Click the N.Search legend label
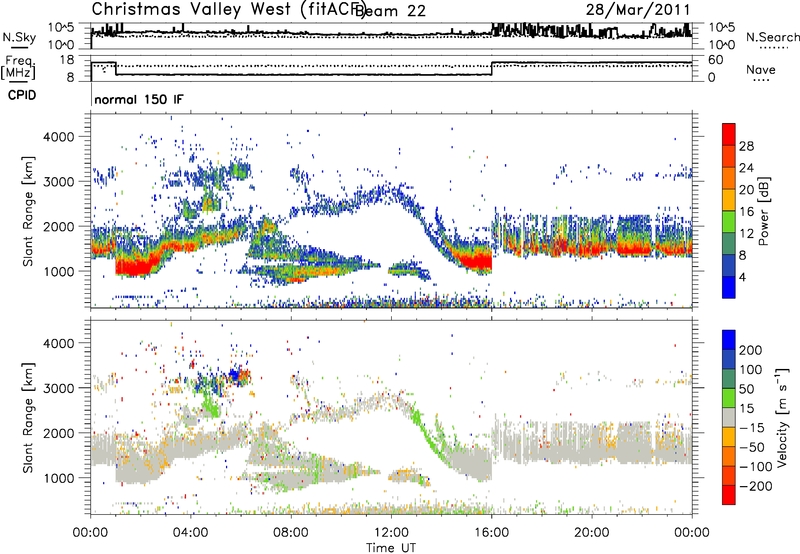Image resolution: width=800 pixels, height=554 pixels. pos(772,37)
